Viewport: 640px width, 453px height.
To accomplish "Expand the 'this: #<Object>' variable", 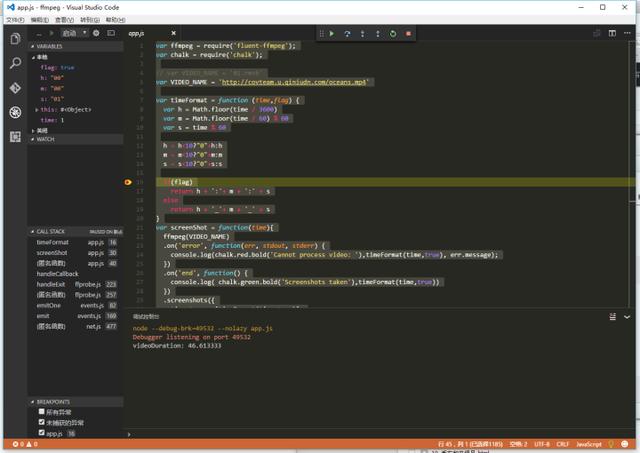I will [36, 109].
